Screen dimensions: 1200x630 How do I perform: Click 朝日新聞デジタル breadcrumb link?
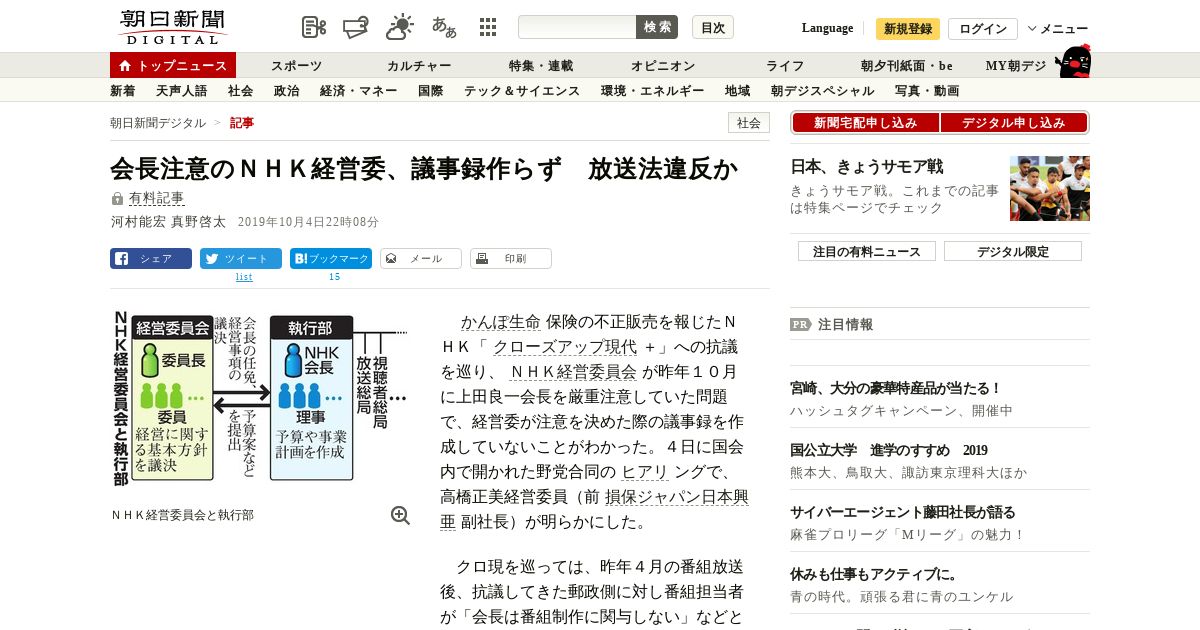click(x=158, y=123)
